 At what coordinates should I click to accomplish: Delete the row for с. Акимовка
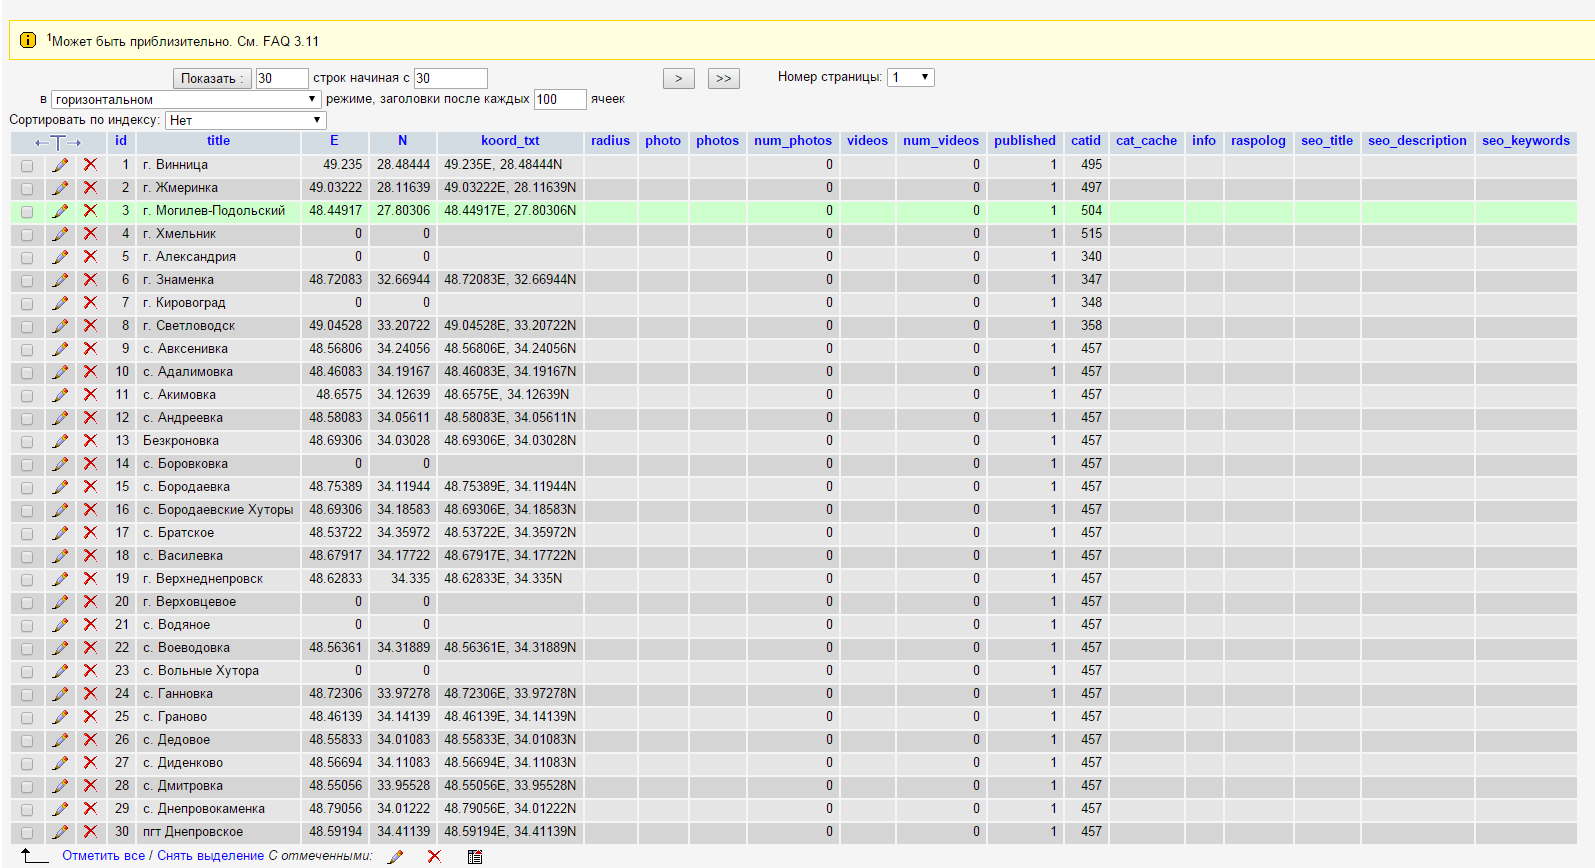90,395
